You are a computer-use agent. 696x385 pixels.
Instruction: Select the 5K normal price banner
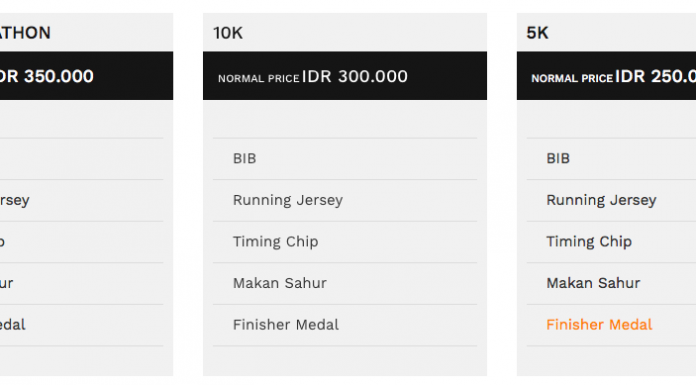pyautogui.click(x=606, y=75)
